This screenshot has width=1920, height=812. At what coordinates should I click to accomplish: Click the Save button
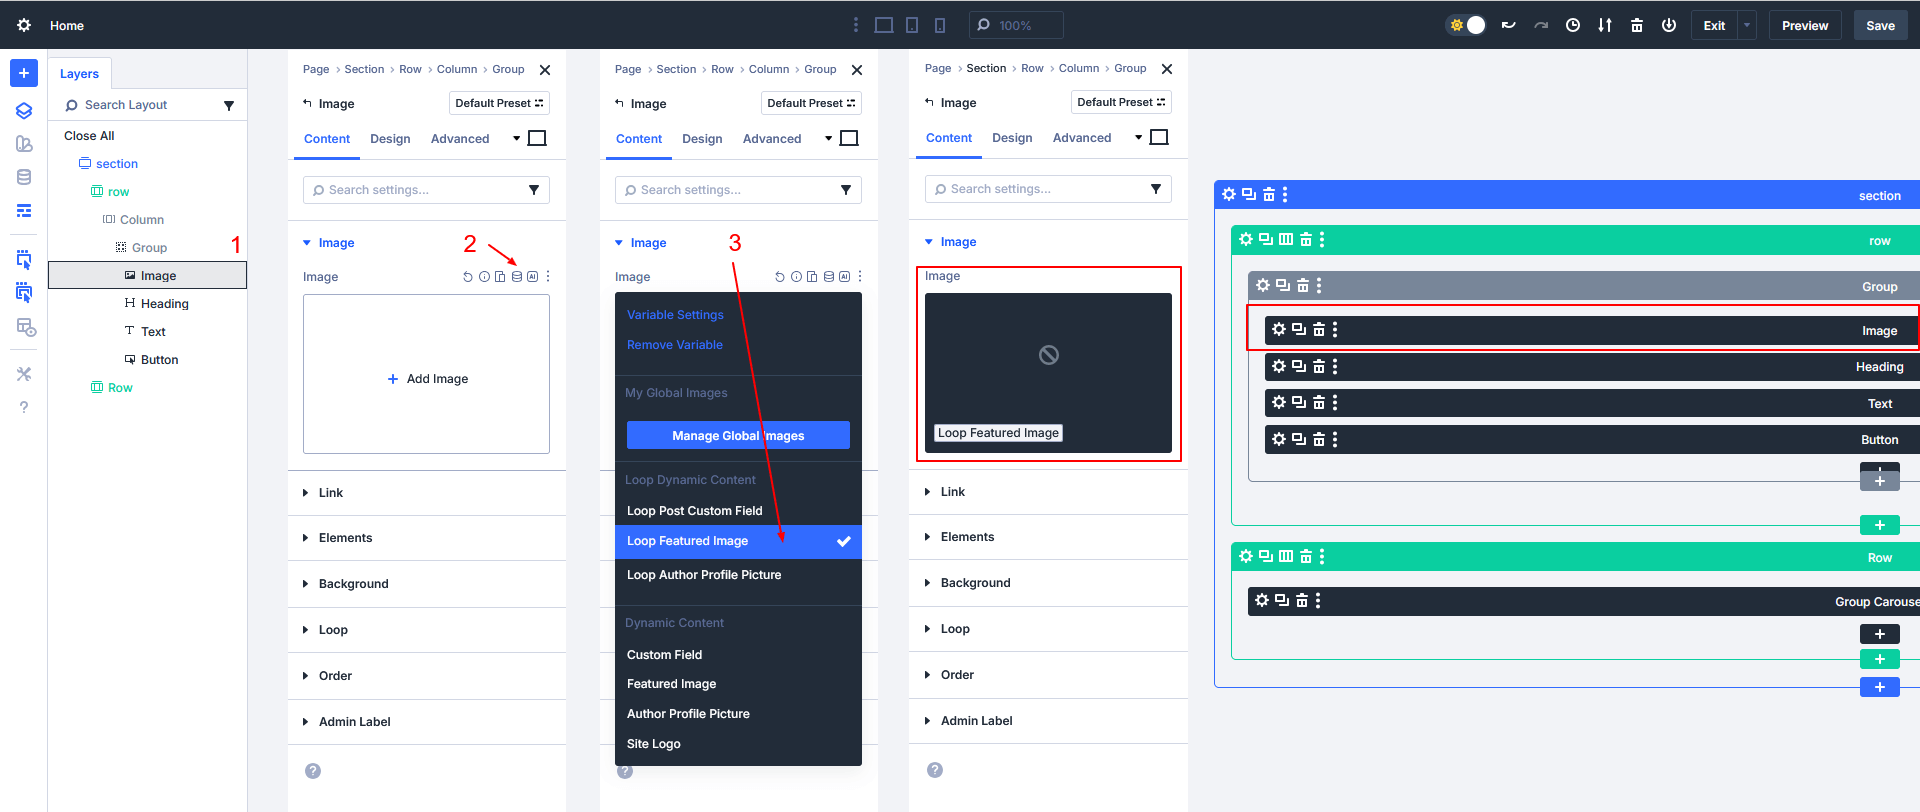click(x=1880, y=25)
